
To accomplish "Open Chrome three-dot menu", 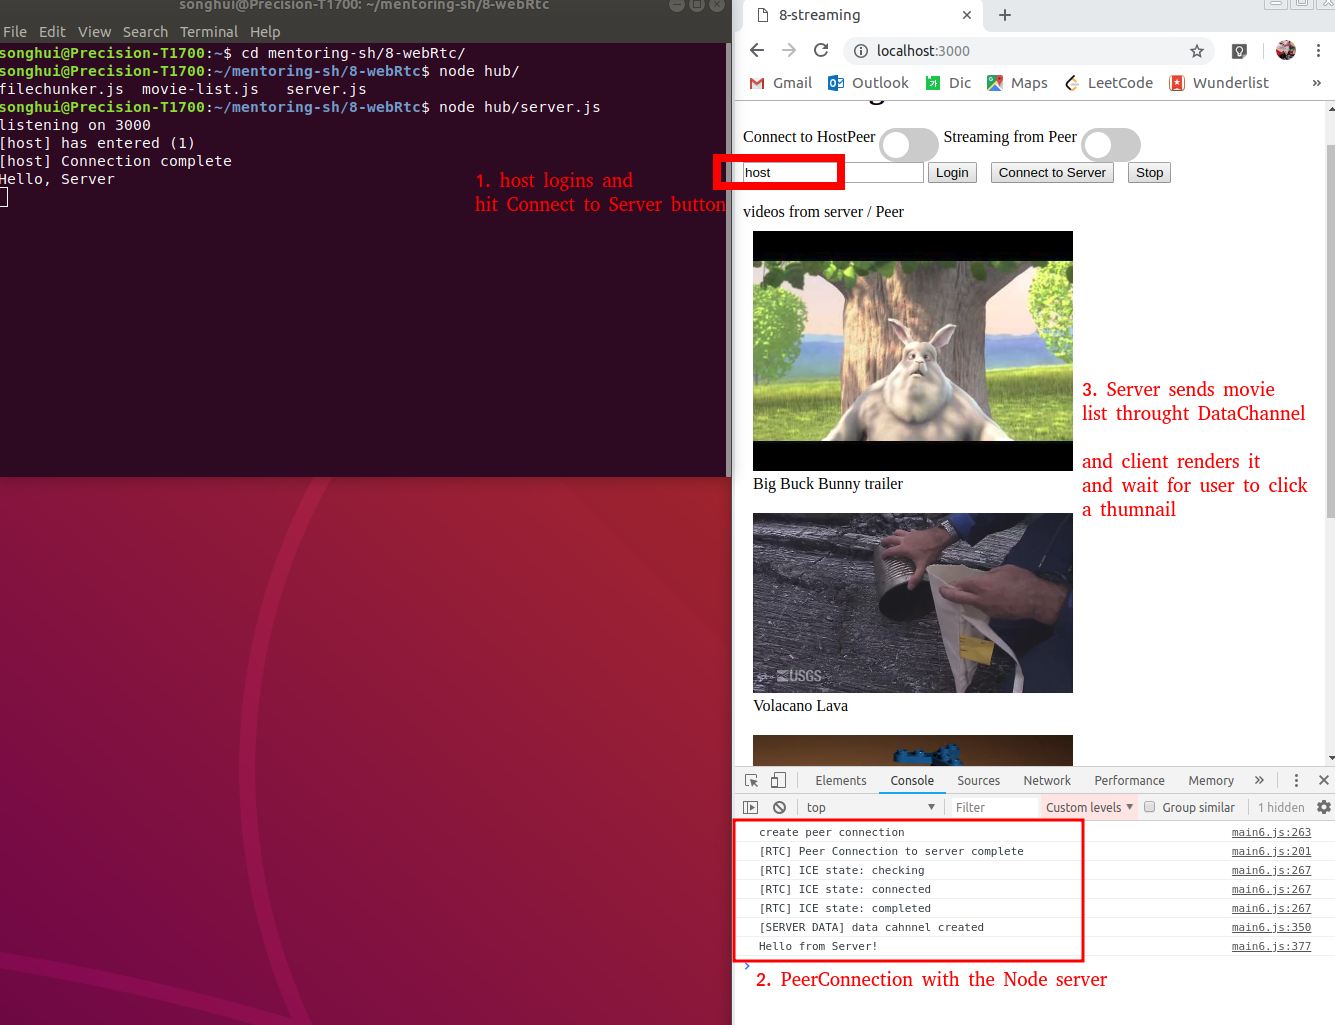I will pos(1318,51).
